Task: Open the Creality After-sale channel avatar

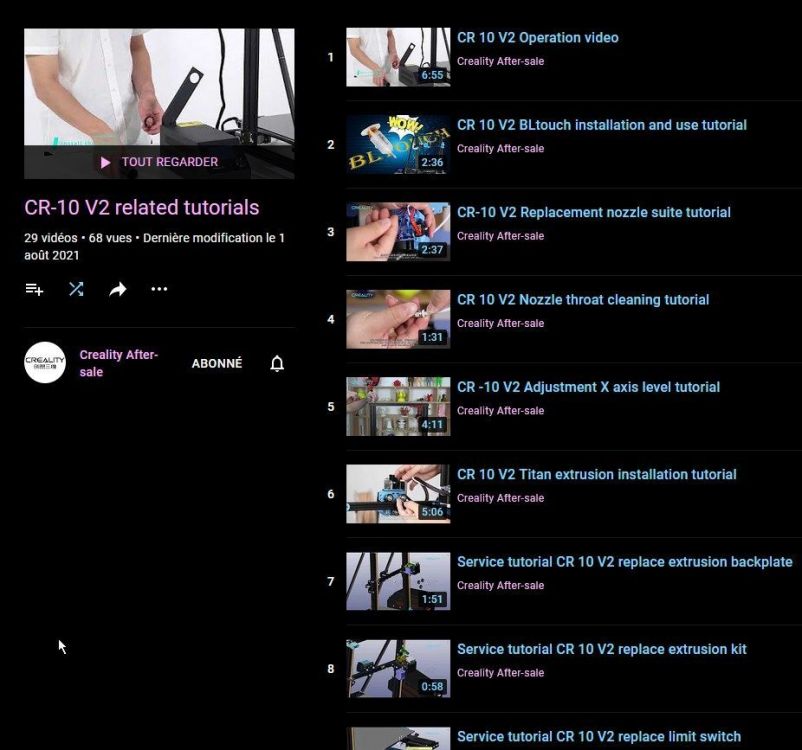Action: (45, 362)
